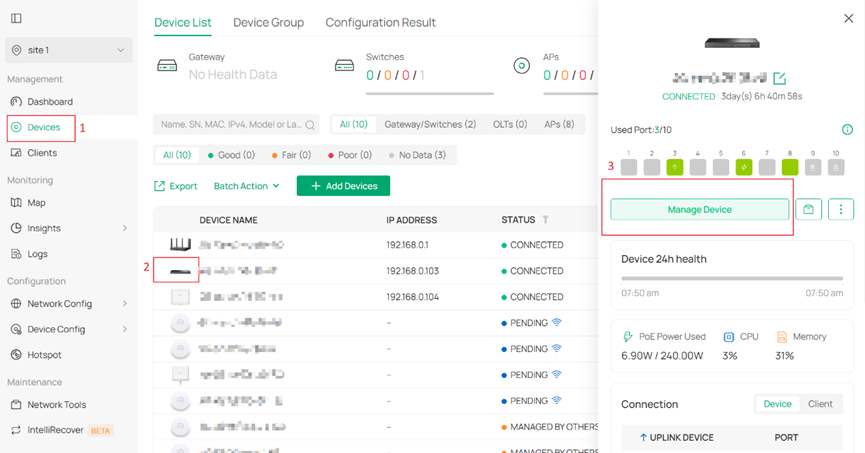
Task: Filter devices with Fair (0) health
Action: click(291, 155)
